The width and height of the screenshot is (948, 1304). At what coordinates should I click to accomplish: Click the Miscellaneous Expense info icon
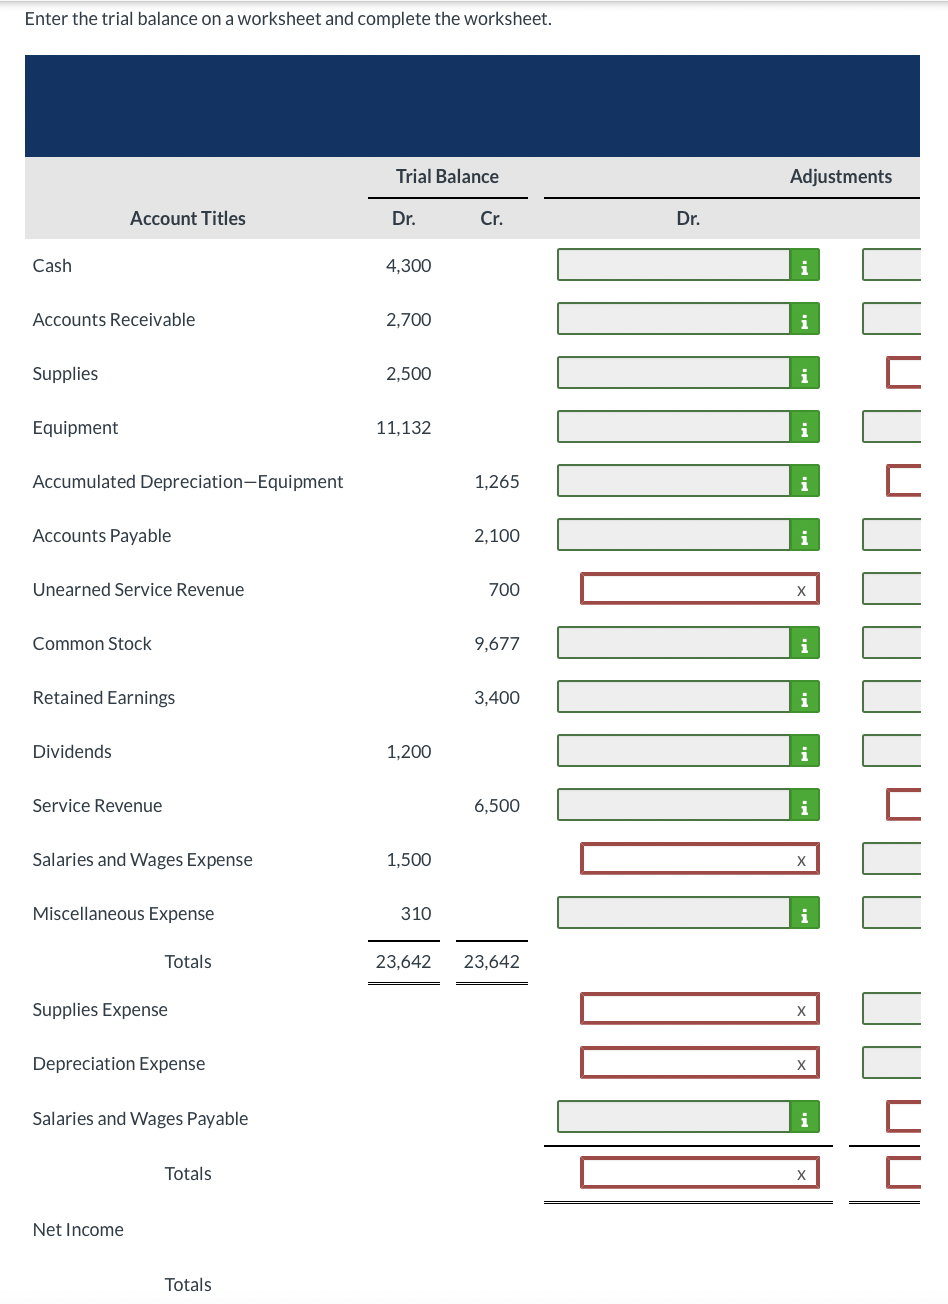pos(805,912)
